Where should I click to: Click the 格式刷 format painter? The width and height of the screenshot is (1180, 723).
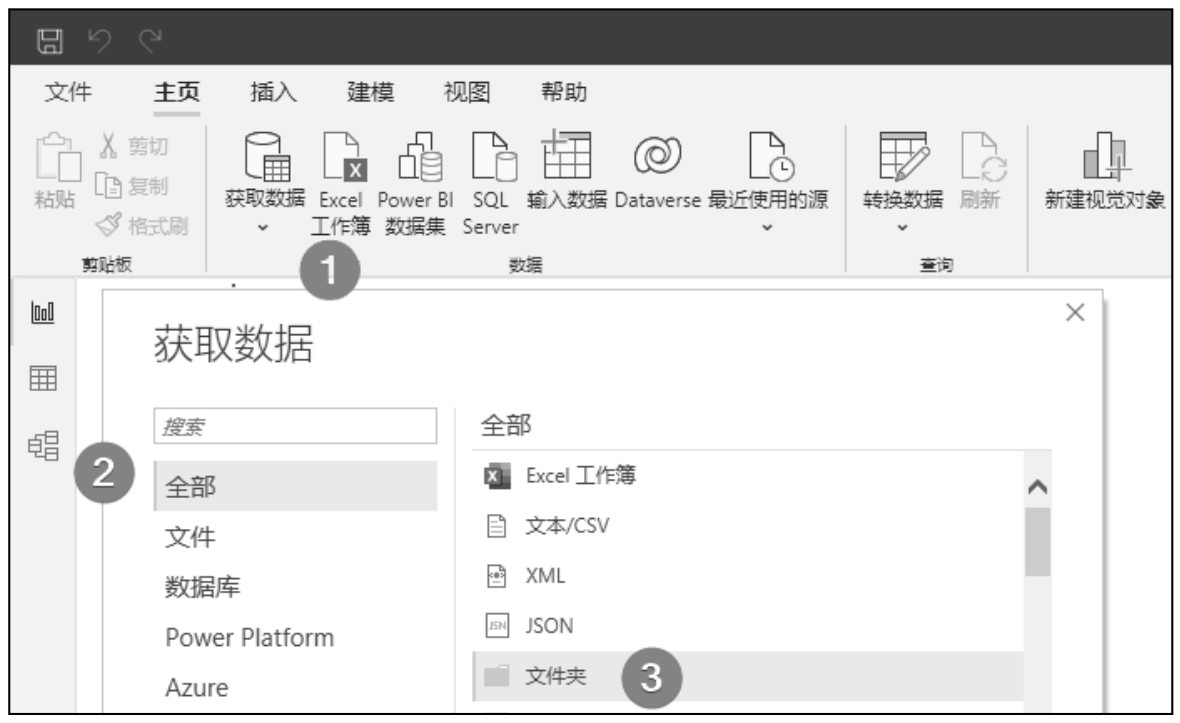[x=141, y=226]
